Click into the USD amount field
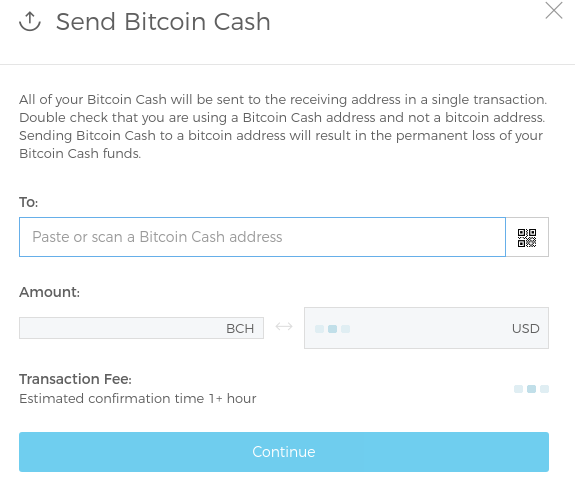Image resolution: width=575 pixels, height=484 pixels. pyautogui.click(x=426, y=328)
